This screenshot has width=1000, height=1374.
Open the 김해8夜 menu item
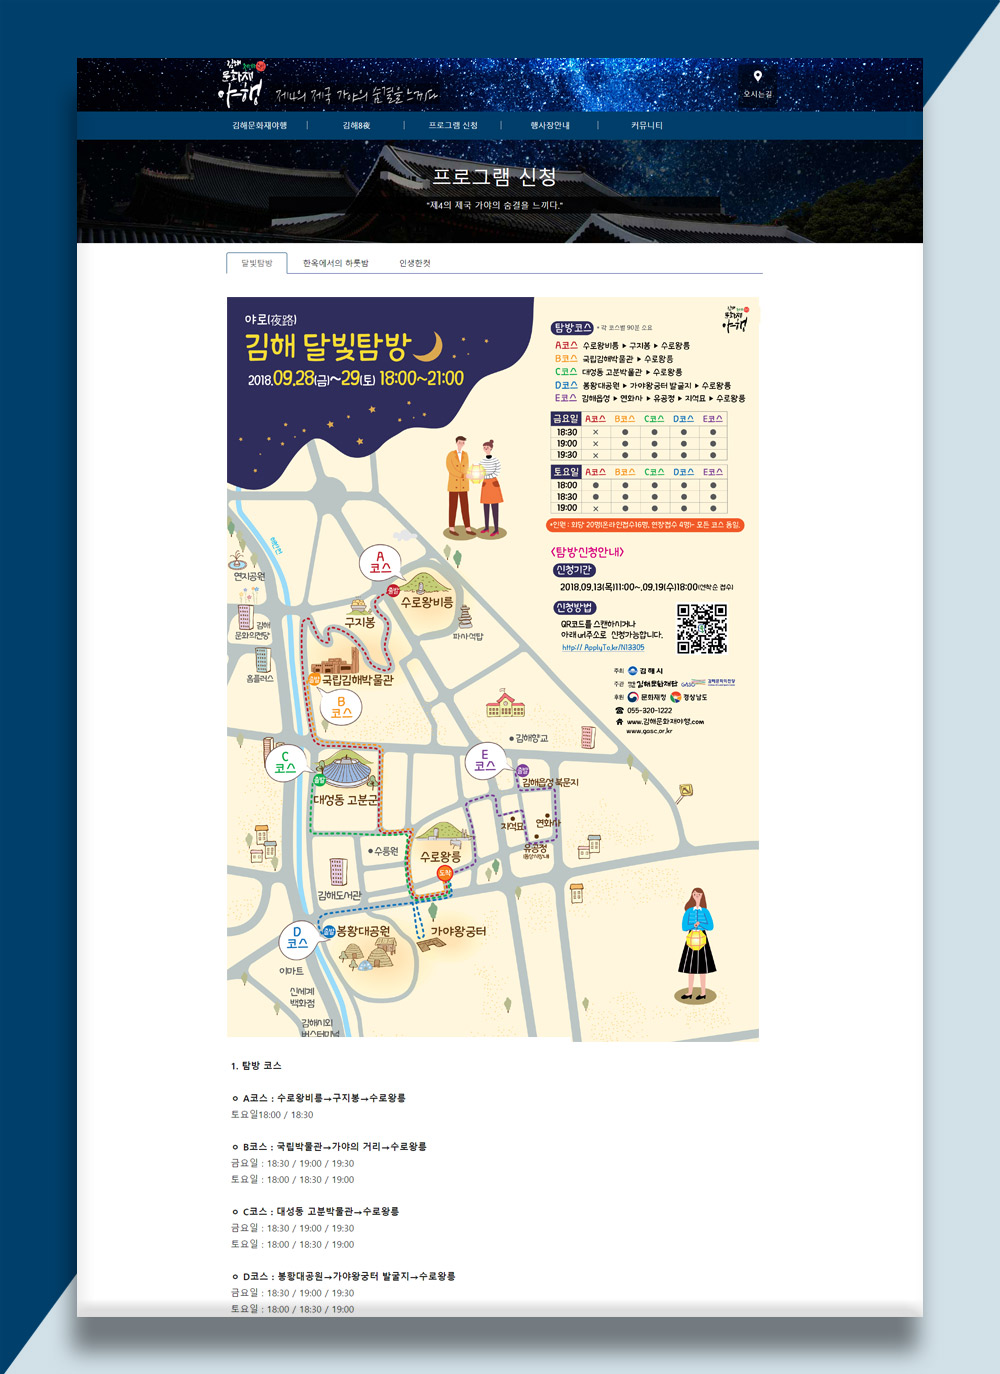tap(356, 126)
